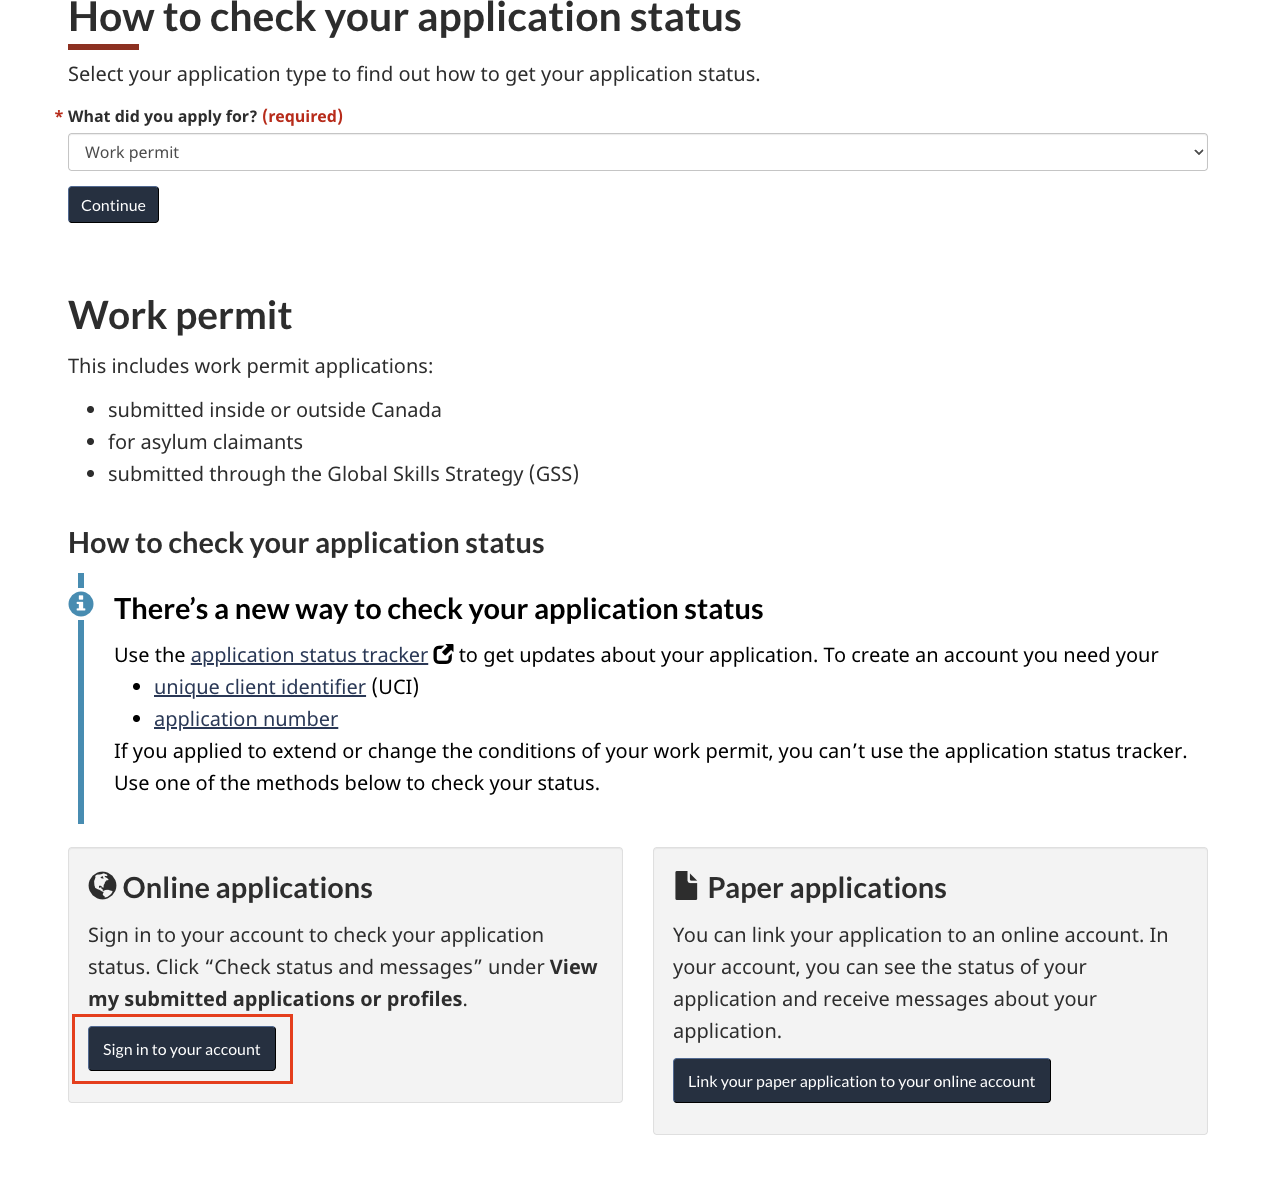Click the red required asterisk
The height and width of the screenshot is (1181, 1273).
[59, 117]
